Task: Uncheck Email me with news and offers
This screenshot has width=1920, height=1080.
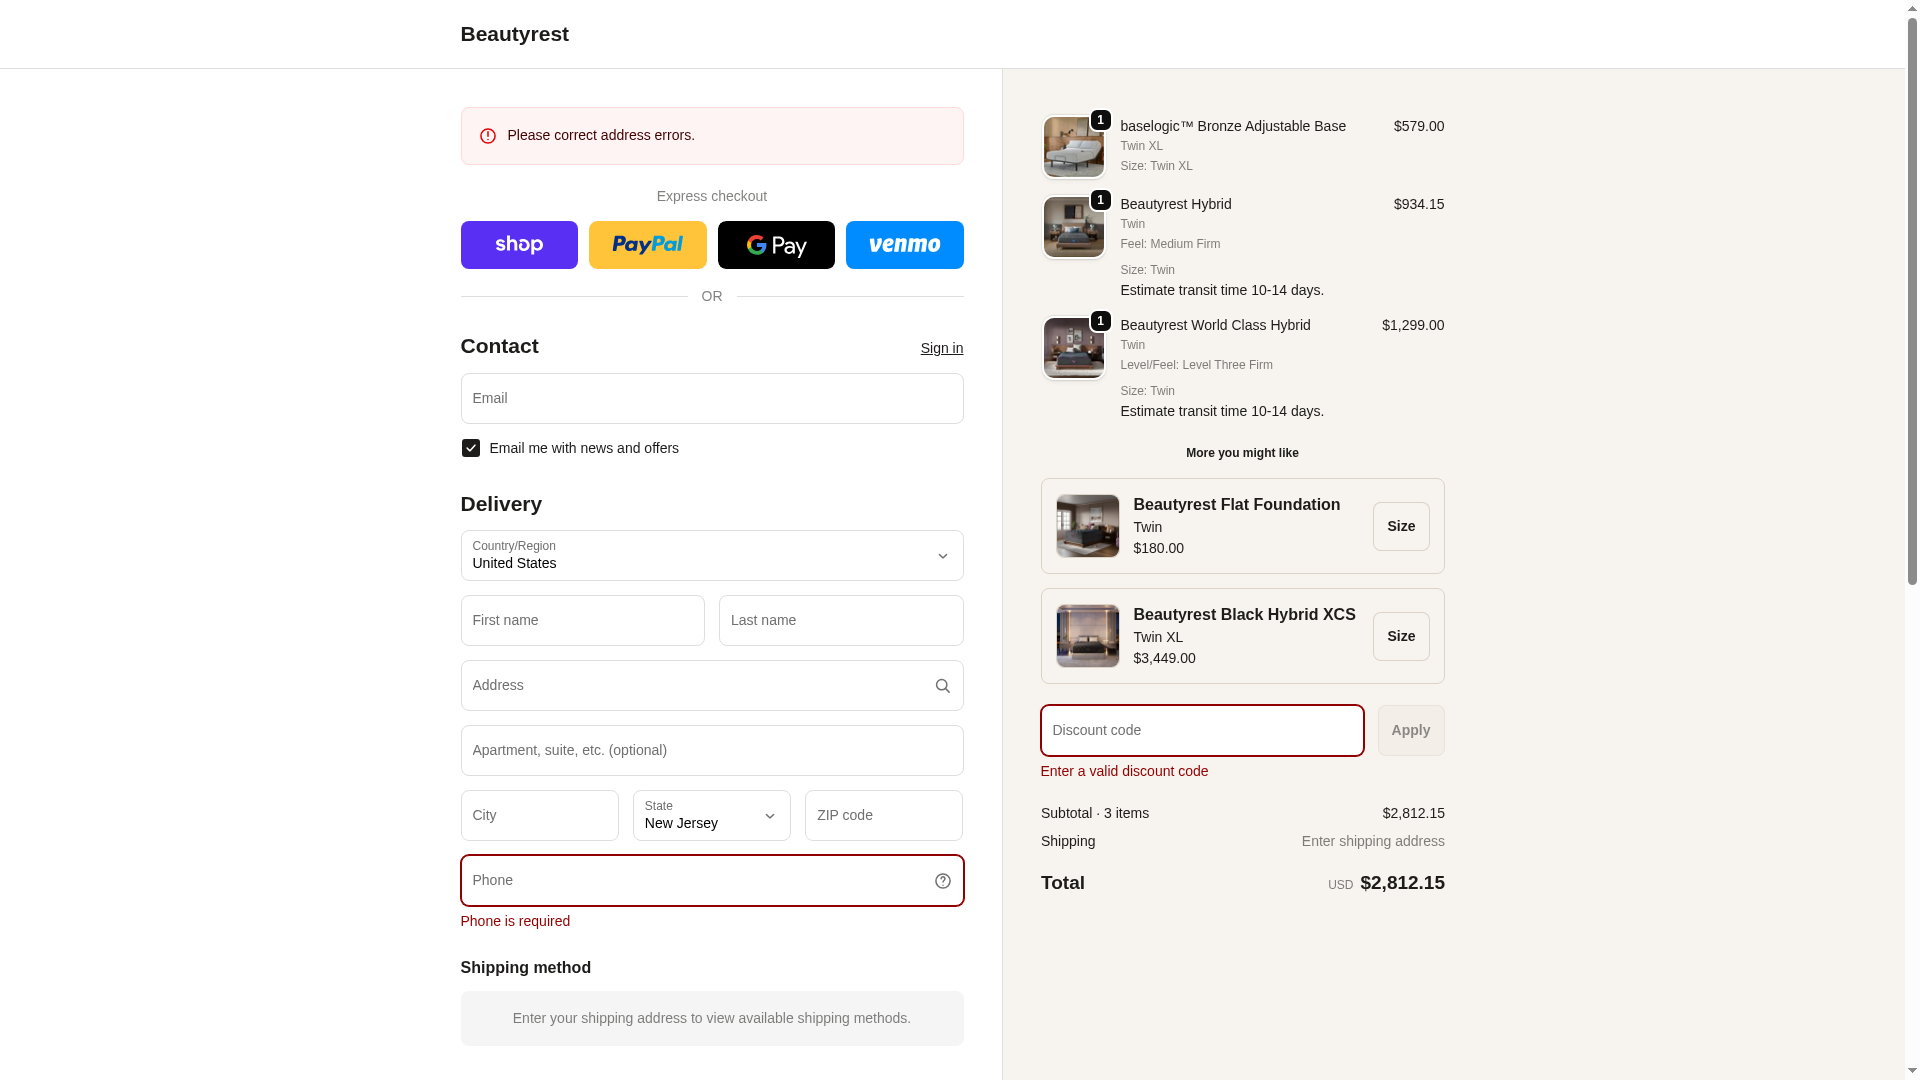Action: point(471,448)
